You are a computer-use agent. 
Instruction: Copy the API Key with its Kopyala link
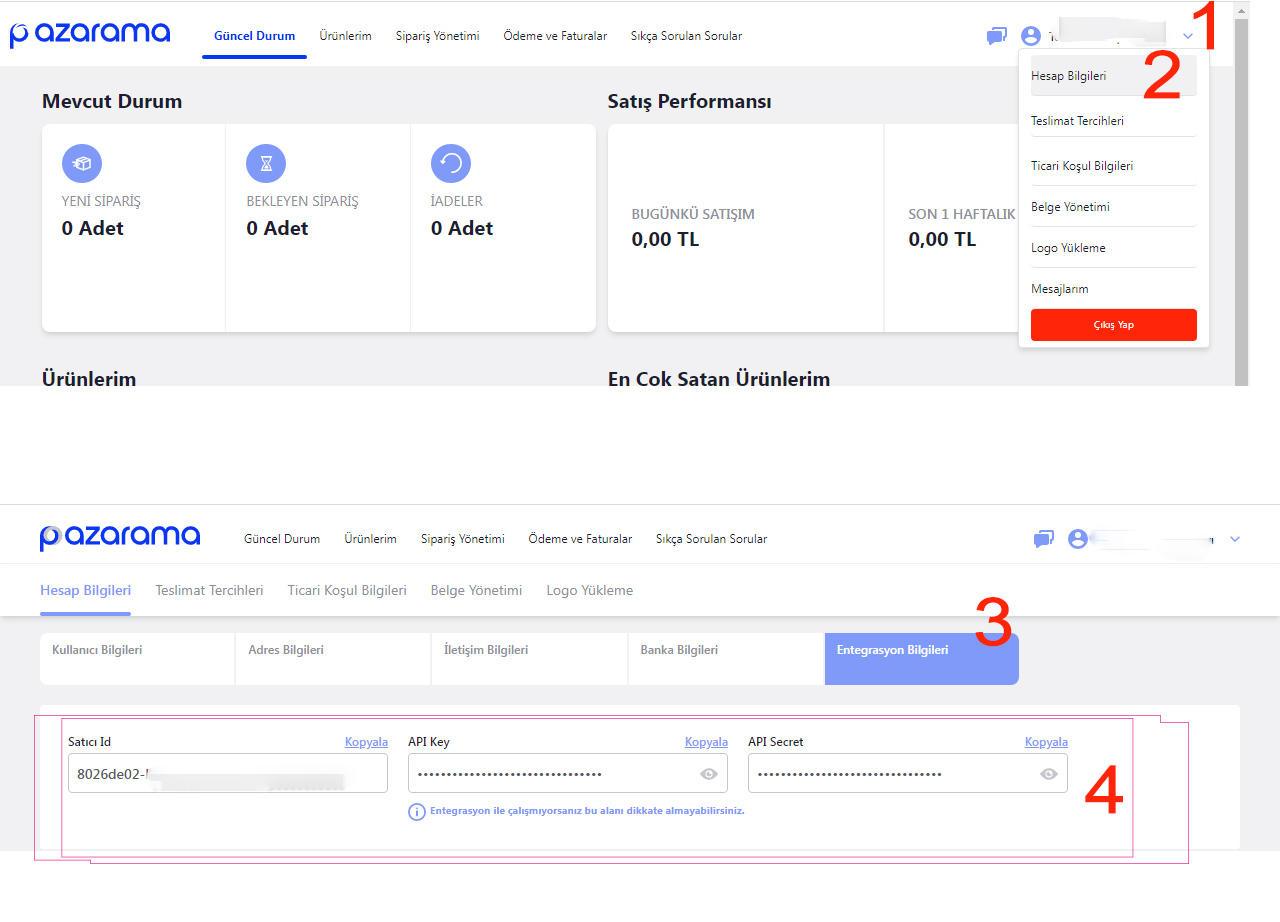point(706,742)
